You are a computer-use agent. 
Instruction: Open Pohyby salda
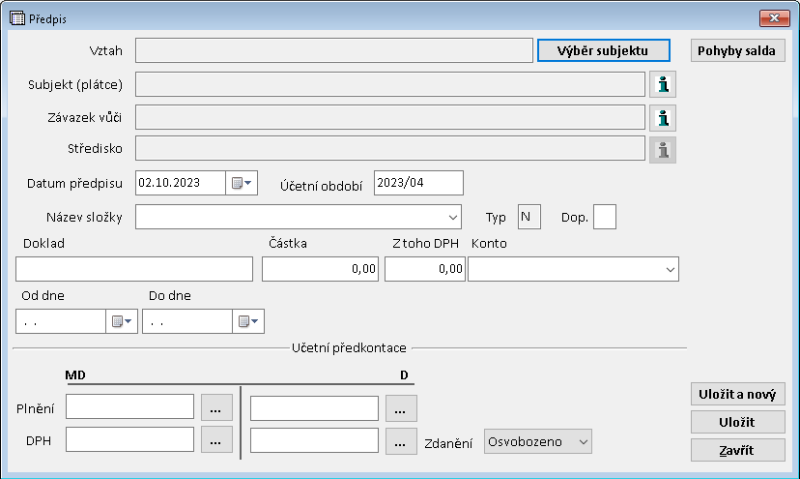click(x=736, y=50)
